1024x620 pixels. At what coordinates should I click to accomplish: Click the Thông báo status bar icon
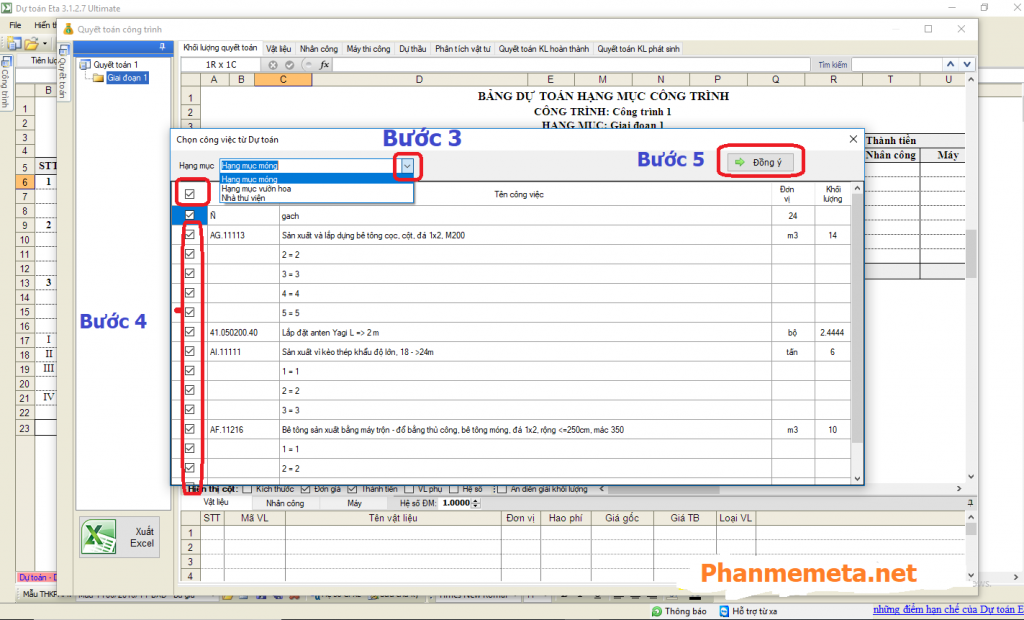point(656,610)
